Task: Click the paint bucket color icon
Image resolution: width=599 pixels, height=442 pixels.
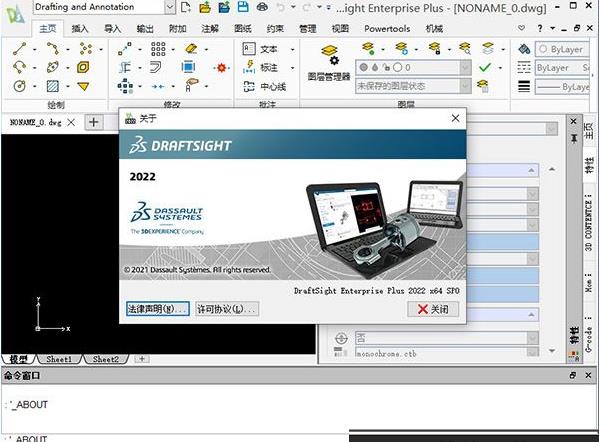Action: pos(524,49)
